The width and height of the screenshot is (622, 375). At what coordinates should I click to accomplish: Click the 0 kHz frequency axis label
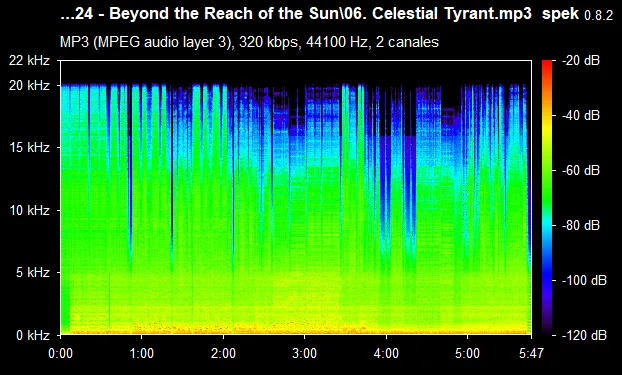point(33,335)
